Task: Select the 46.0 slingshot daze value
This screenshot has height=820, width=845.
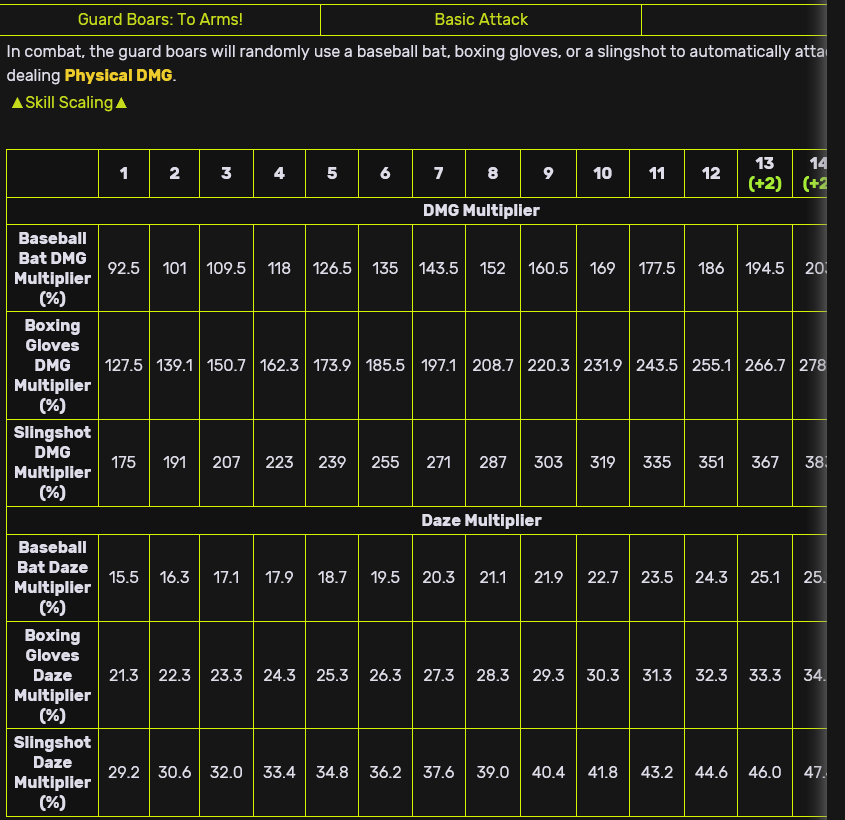Action: pos(765,773)
